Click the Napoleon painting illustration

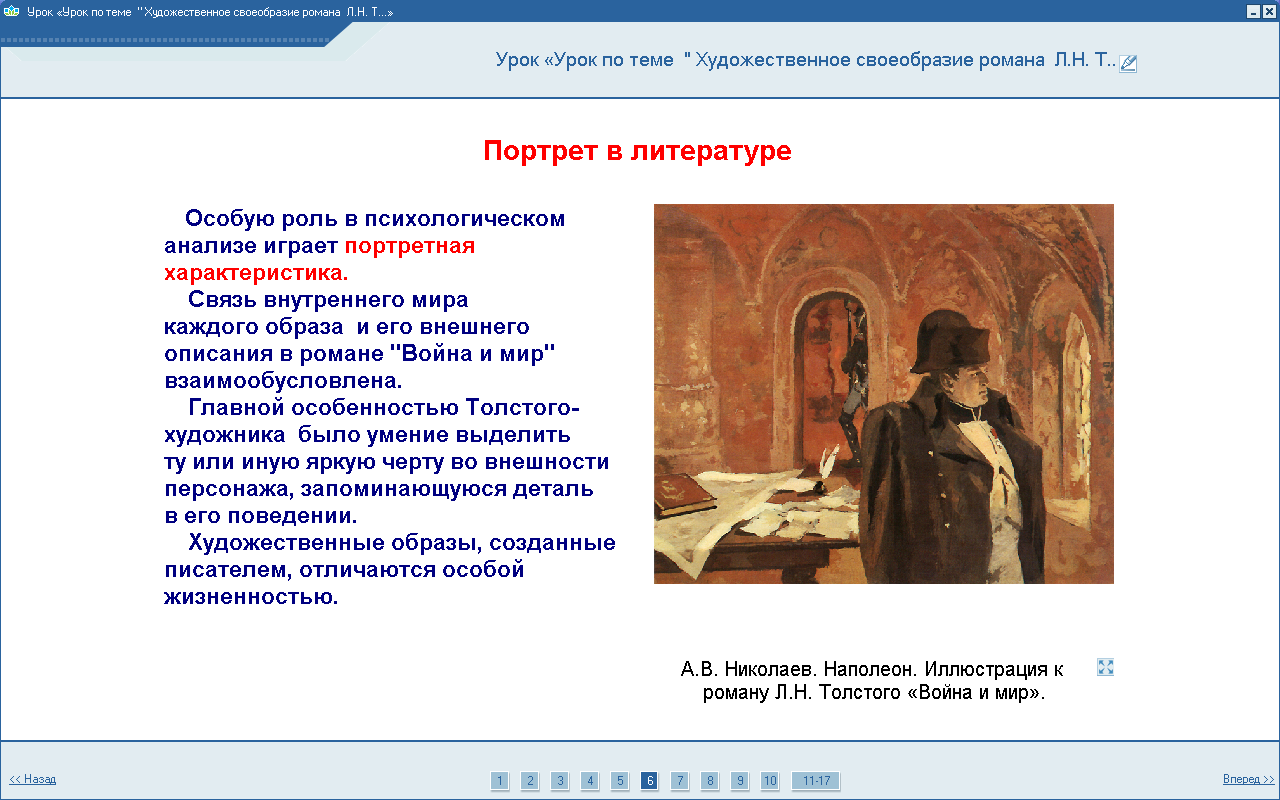(x=884, y=394)
